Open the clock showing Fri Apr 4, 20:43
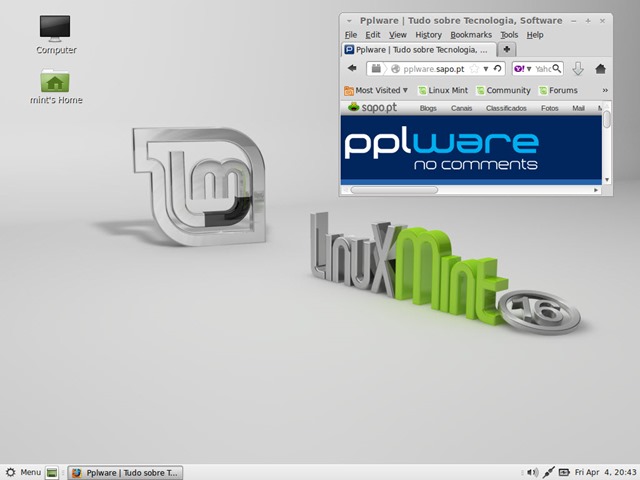 click(x=605, y=473)
